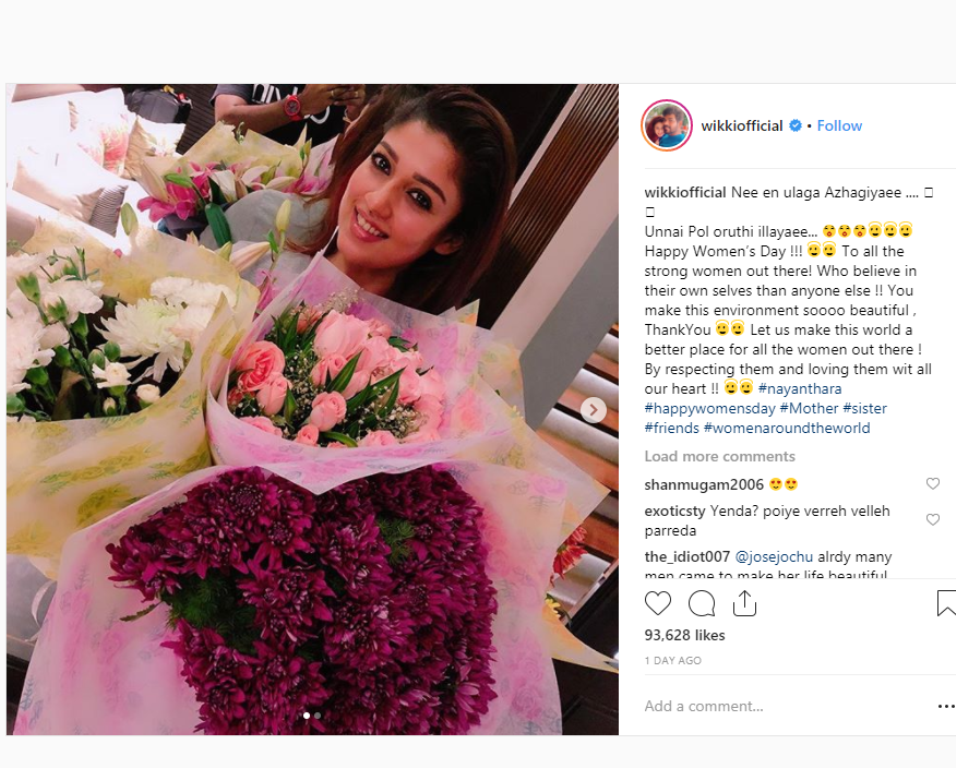Select second carousel dot indicator
Screen dimensions: 956x768
point(318,716)
